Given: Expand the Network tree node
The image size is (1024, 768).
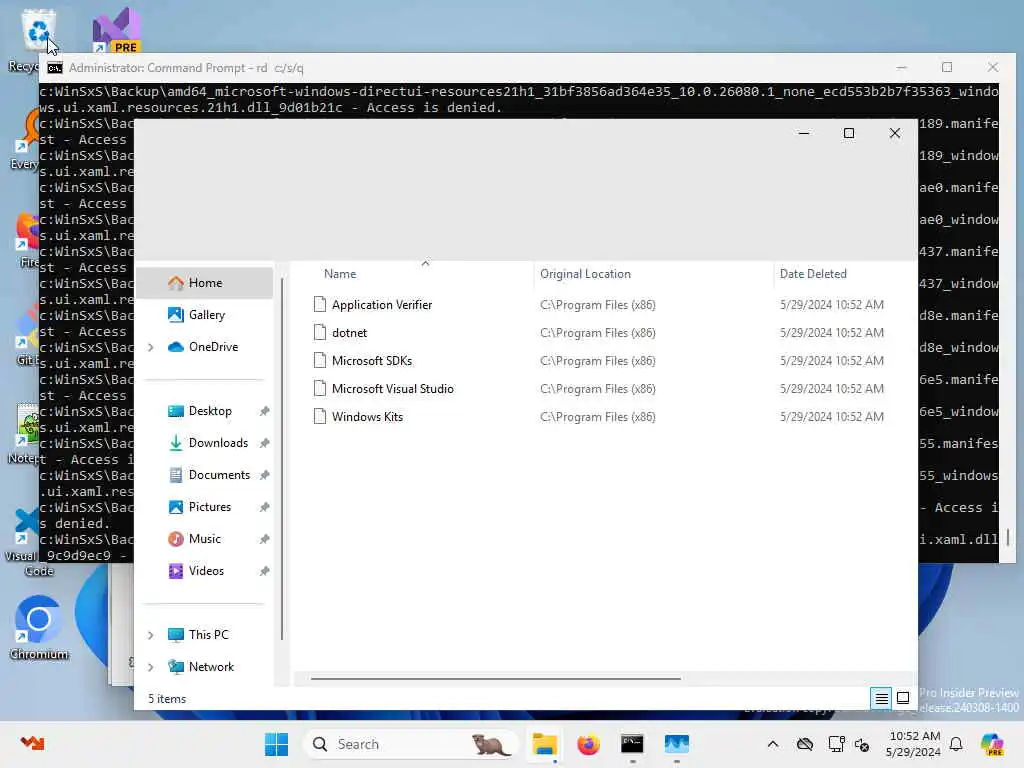Looking at the screenshot, I should click(x=151, y=667).
